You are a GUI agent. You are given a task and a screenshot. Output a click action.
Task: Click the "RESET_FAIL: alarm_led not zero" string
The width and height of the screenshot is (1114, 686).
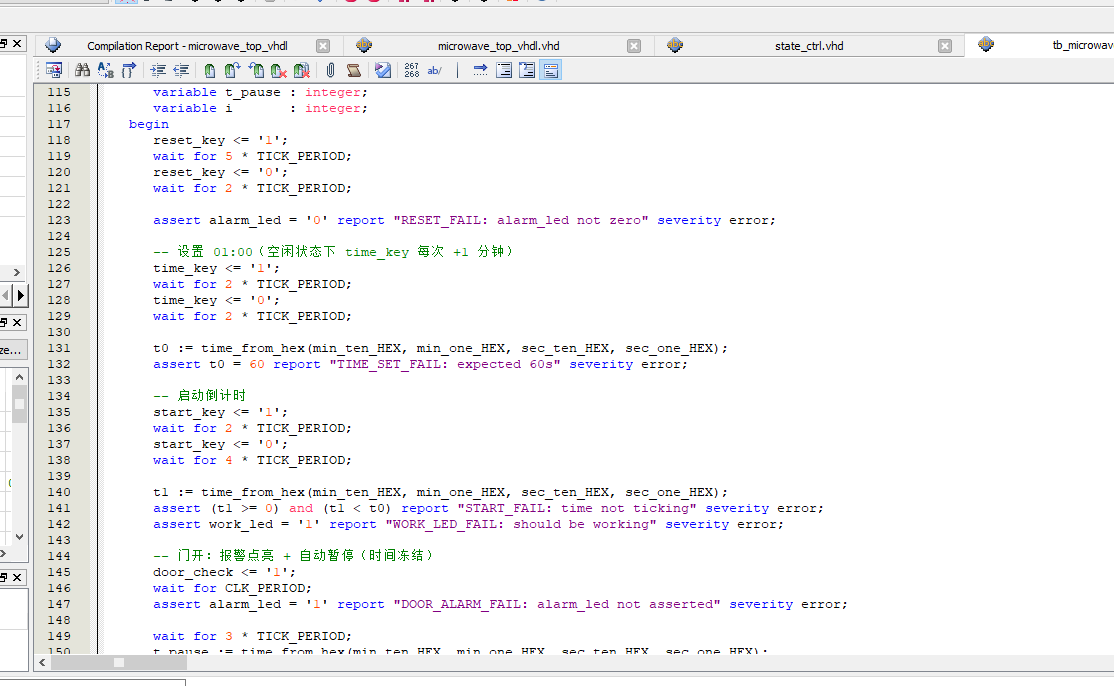click(x=521, y=220)
